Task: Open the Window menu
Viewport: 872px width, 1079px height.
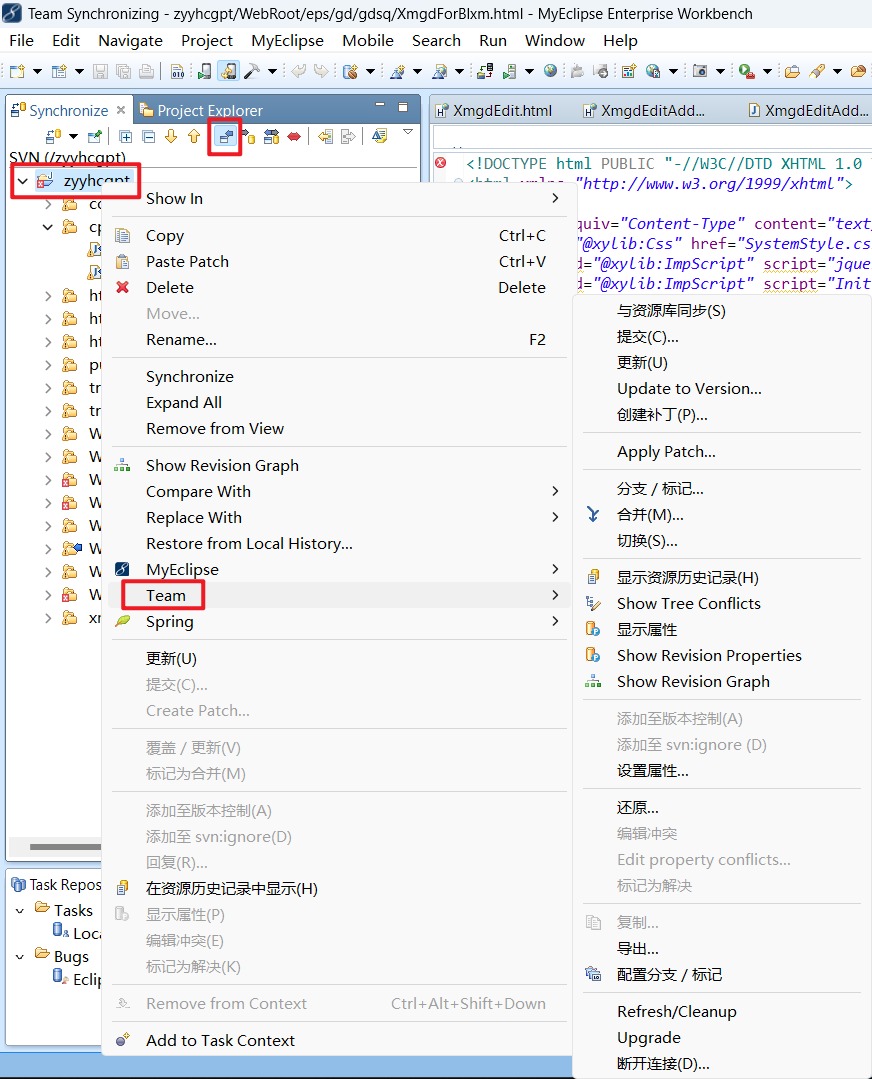Action: point(555,41)
